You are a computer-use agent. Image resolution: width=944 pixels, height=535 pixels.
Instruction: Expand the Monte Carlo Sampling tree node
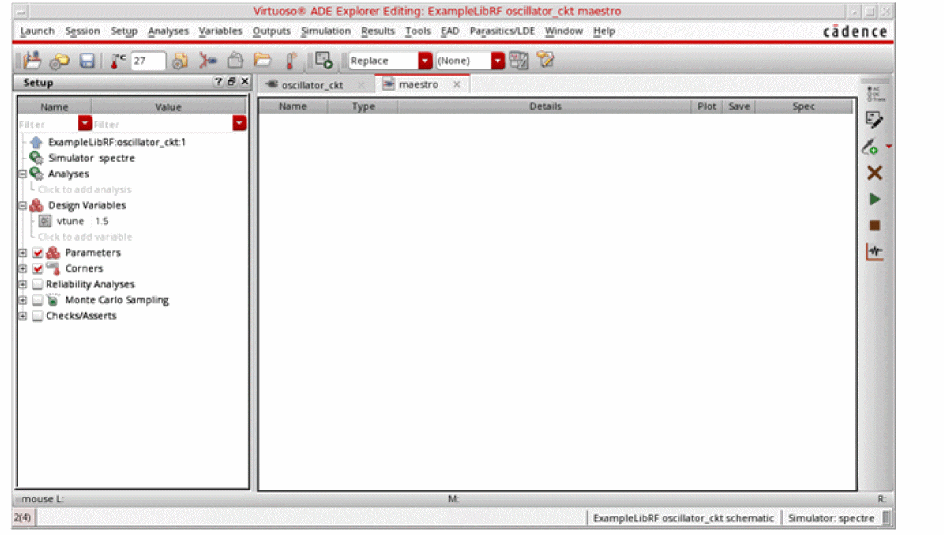[22, 300]
